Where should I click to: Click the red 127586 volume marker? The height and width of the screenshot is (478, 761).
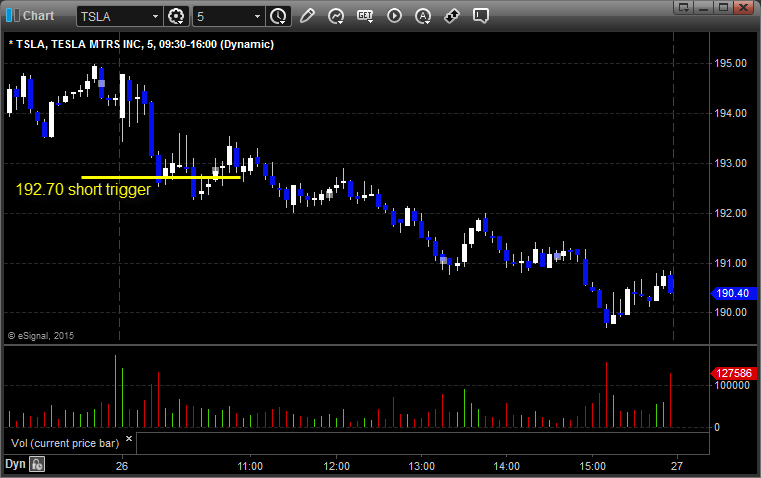pos(728,373)
